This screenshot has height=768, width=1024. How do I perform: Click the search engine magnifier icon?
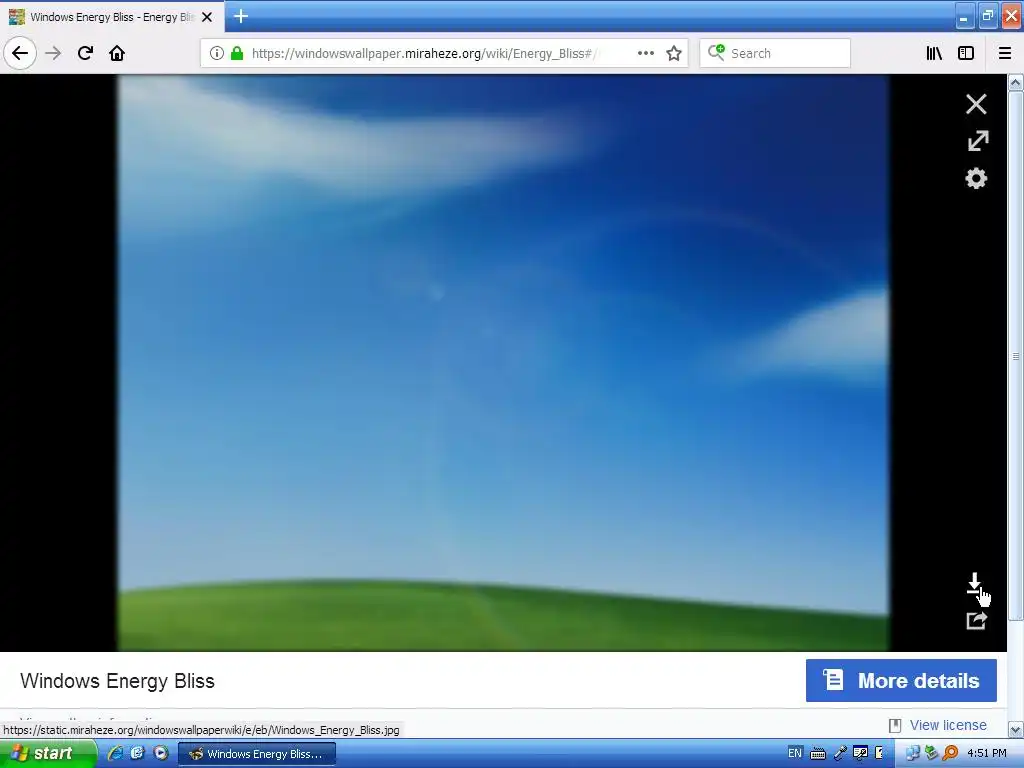pos(716,53)
